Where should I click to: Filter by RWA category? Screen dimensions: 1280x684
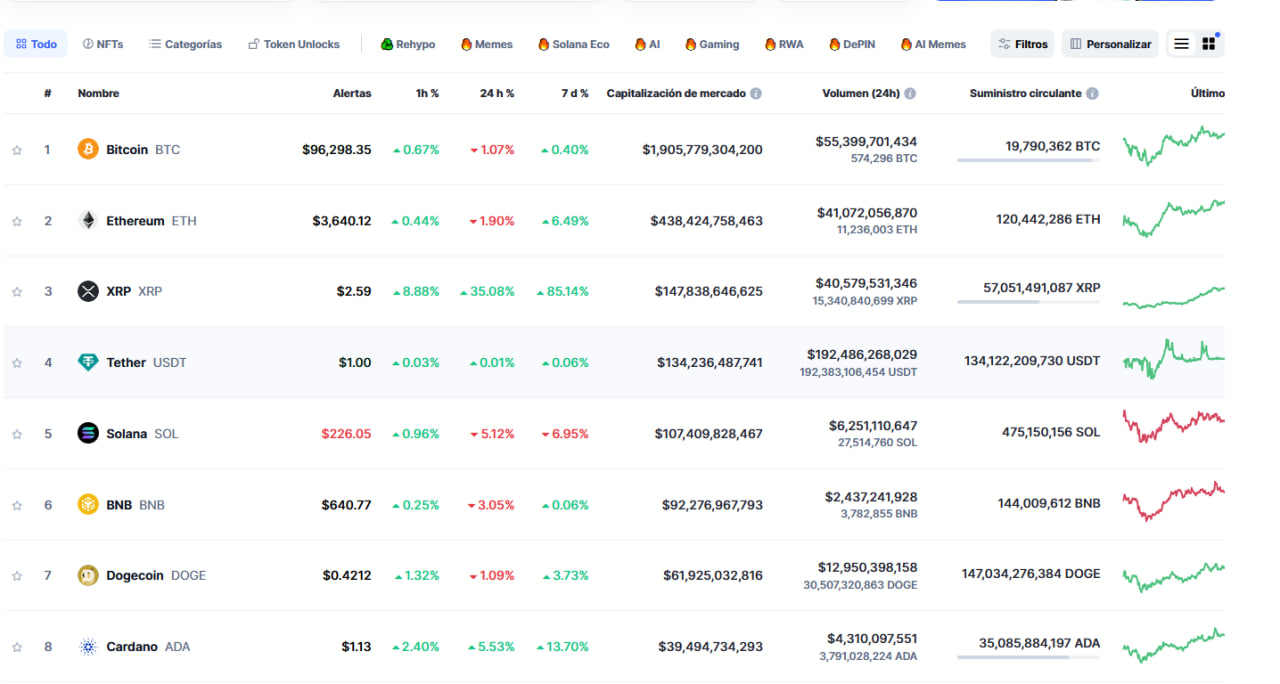[x=784, y=44]
